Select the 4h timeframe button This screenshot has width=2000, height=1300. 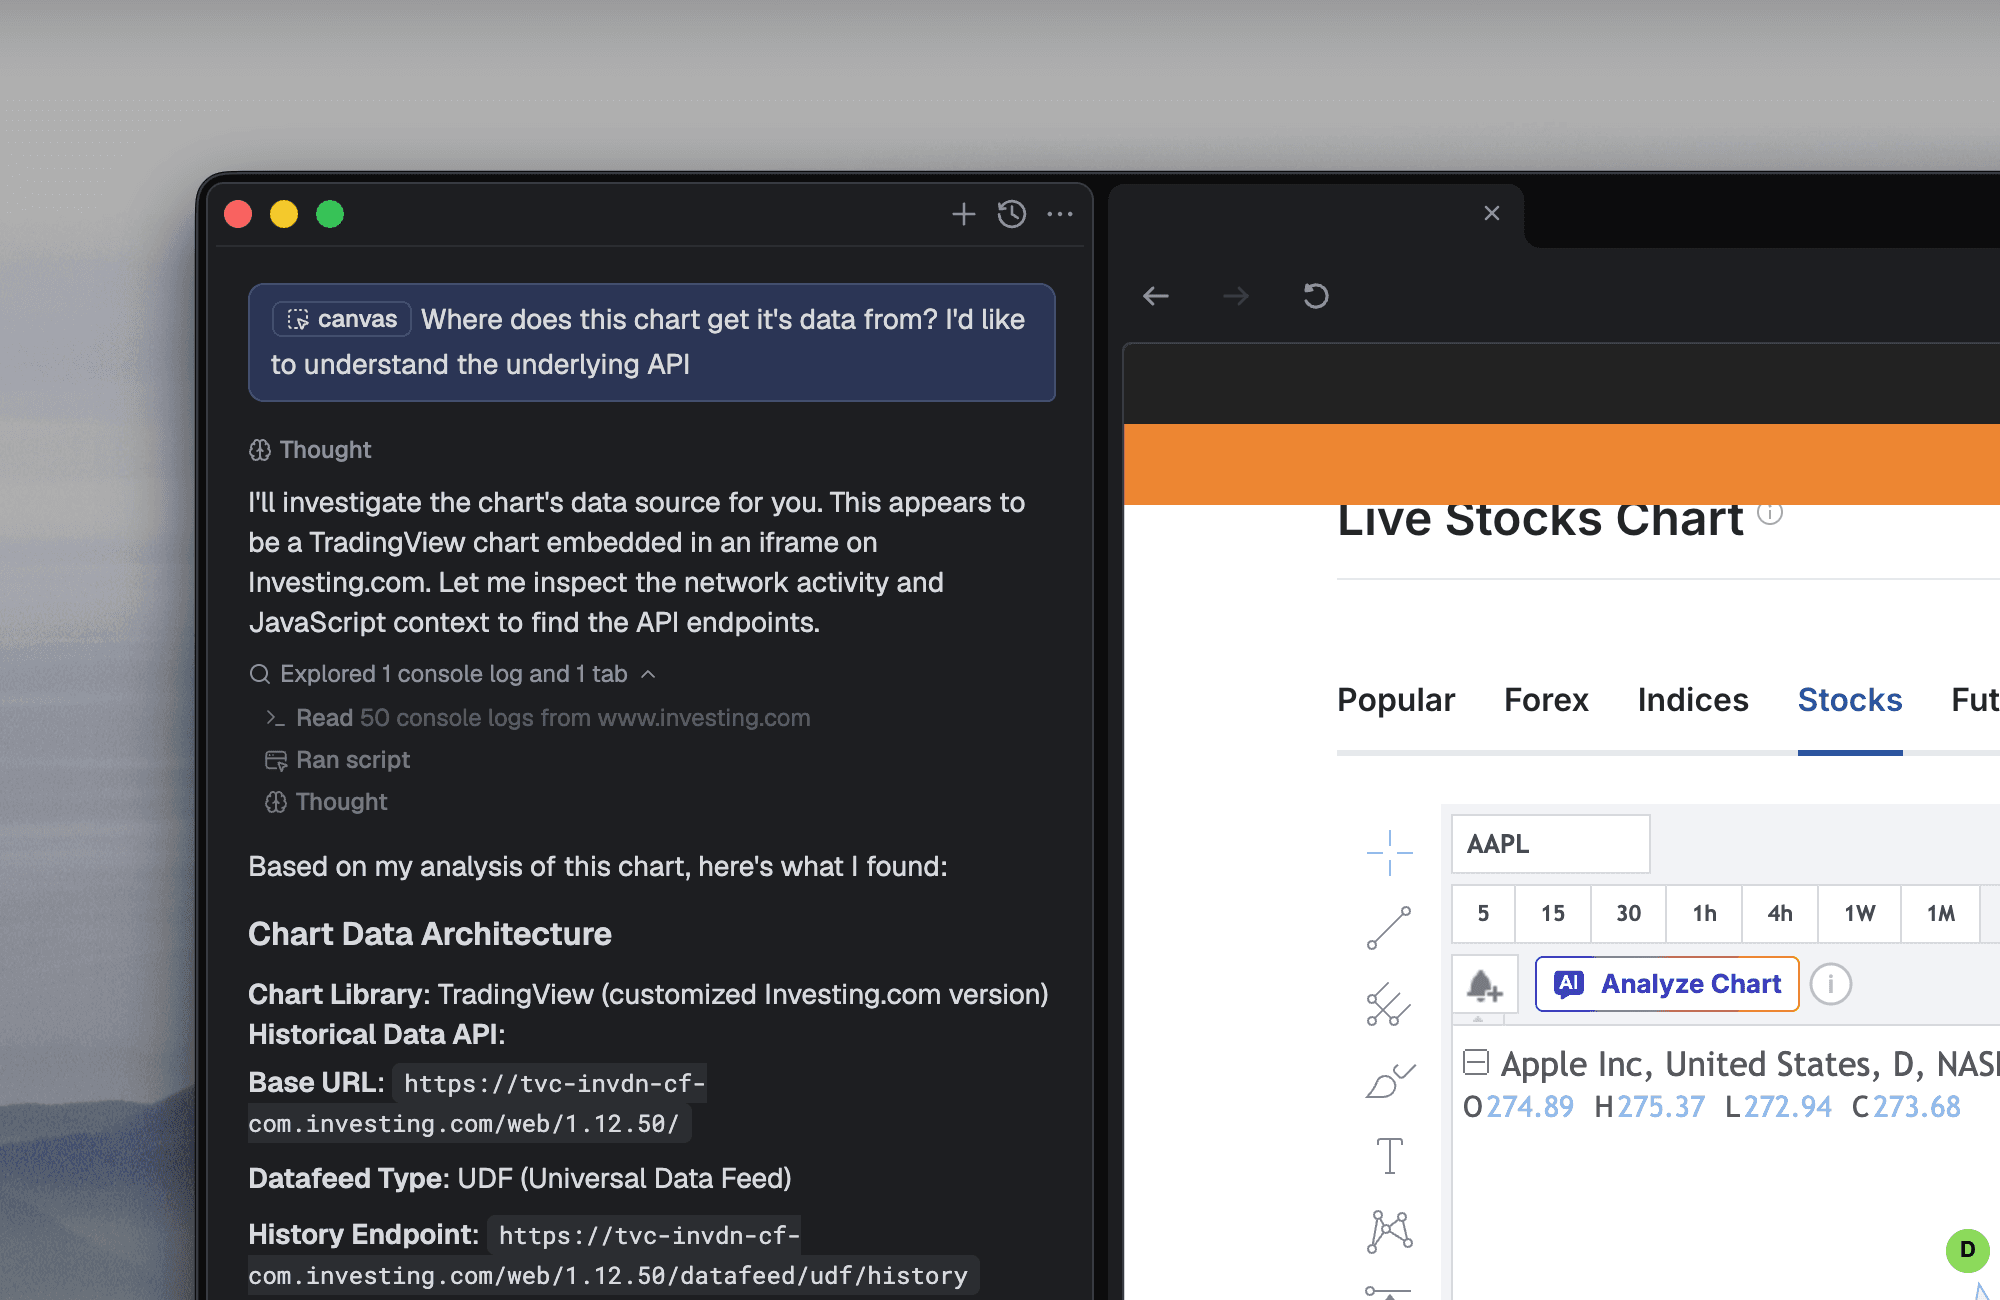click(x=1779, y=913)
